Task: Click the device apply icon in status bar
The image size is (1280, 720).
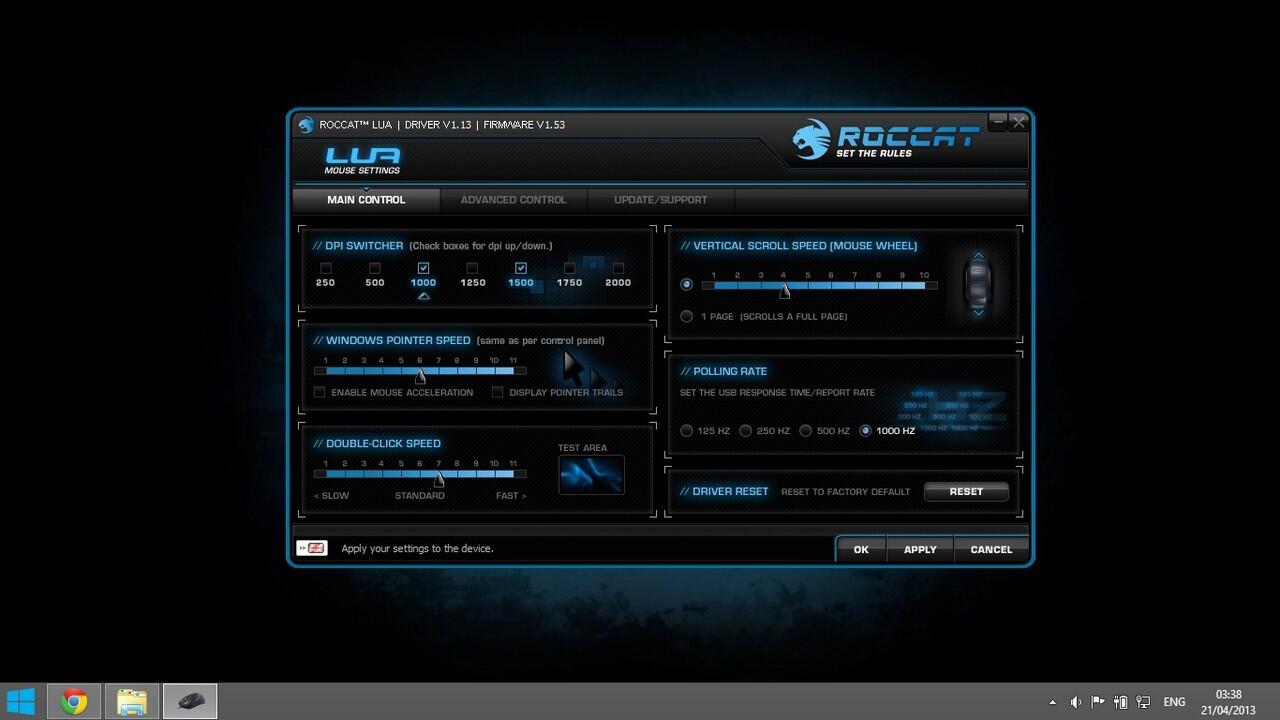Action: (x=312, y=548)
